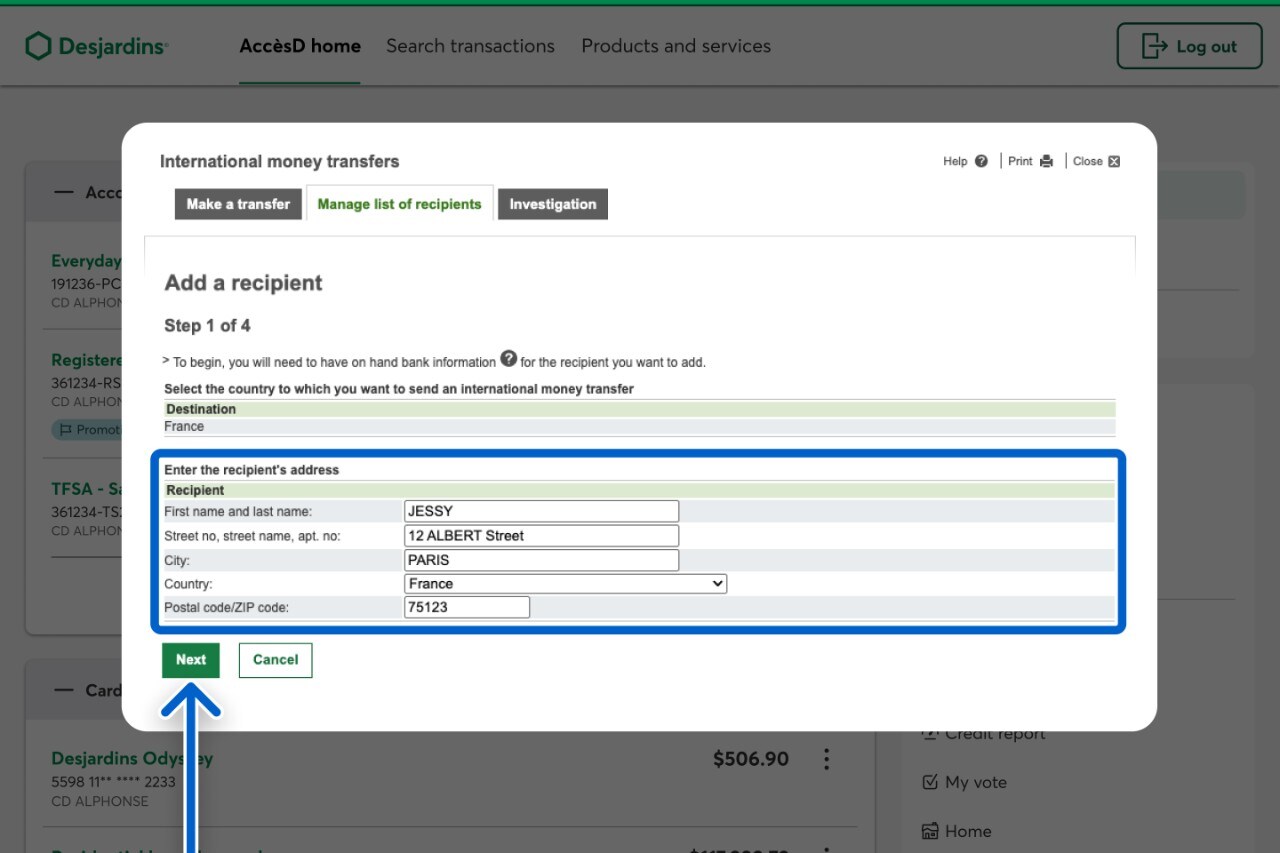Go to Search transactions menu
Screen dimensions: 1280x853
470,46
